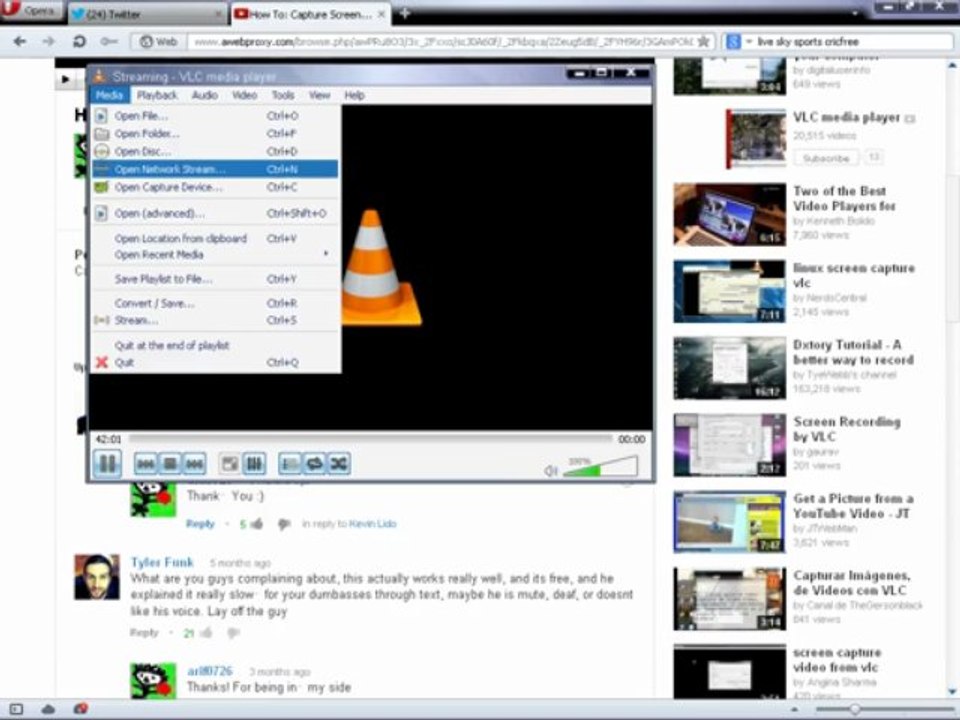Image resolution: width=960 pixels, height=720 pixels.
Task: Toggle VLC playlist button
Action: pyautogui.click(x=290, y=464)
